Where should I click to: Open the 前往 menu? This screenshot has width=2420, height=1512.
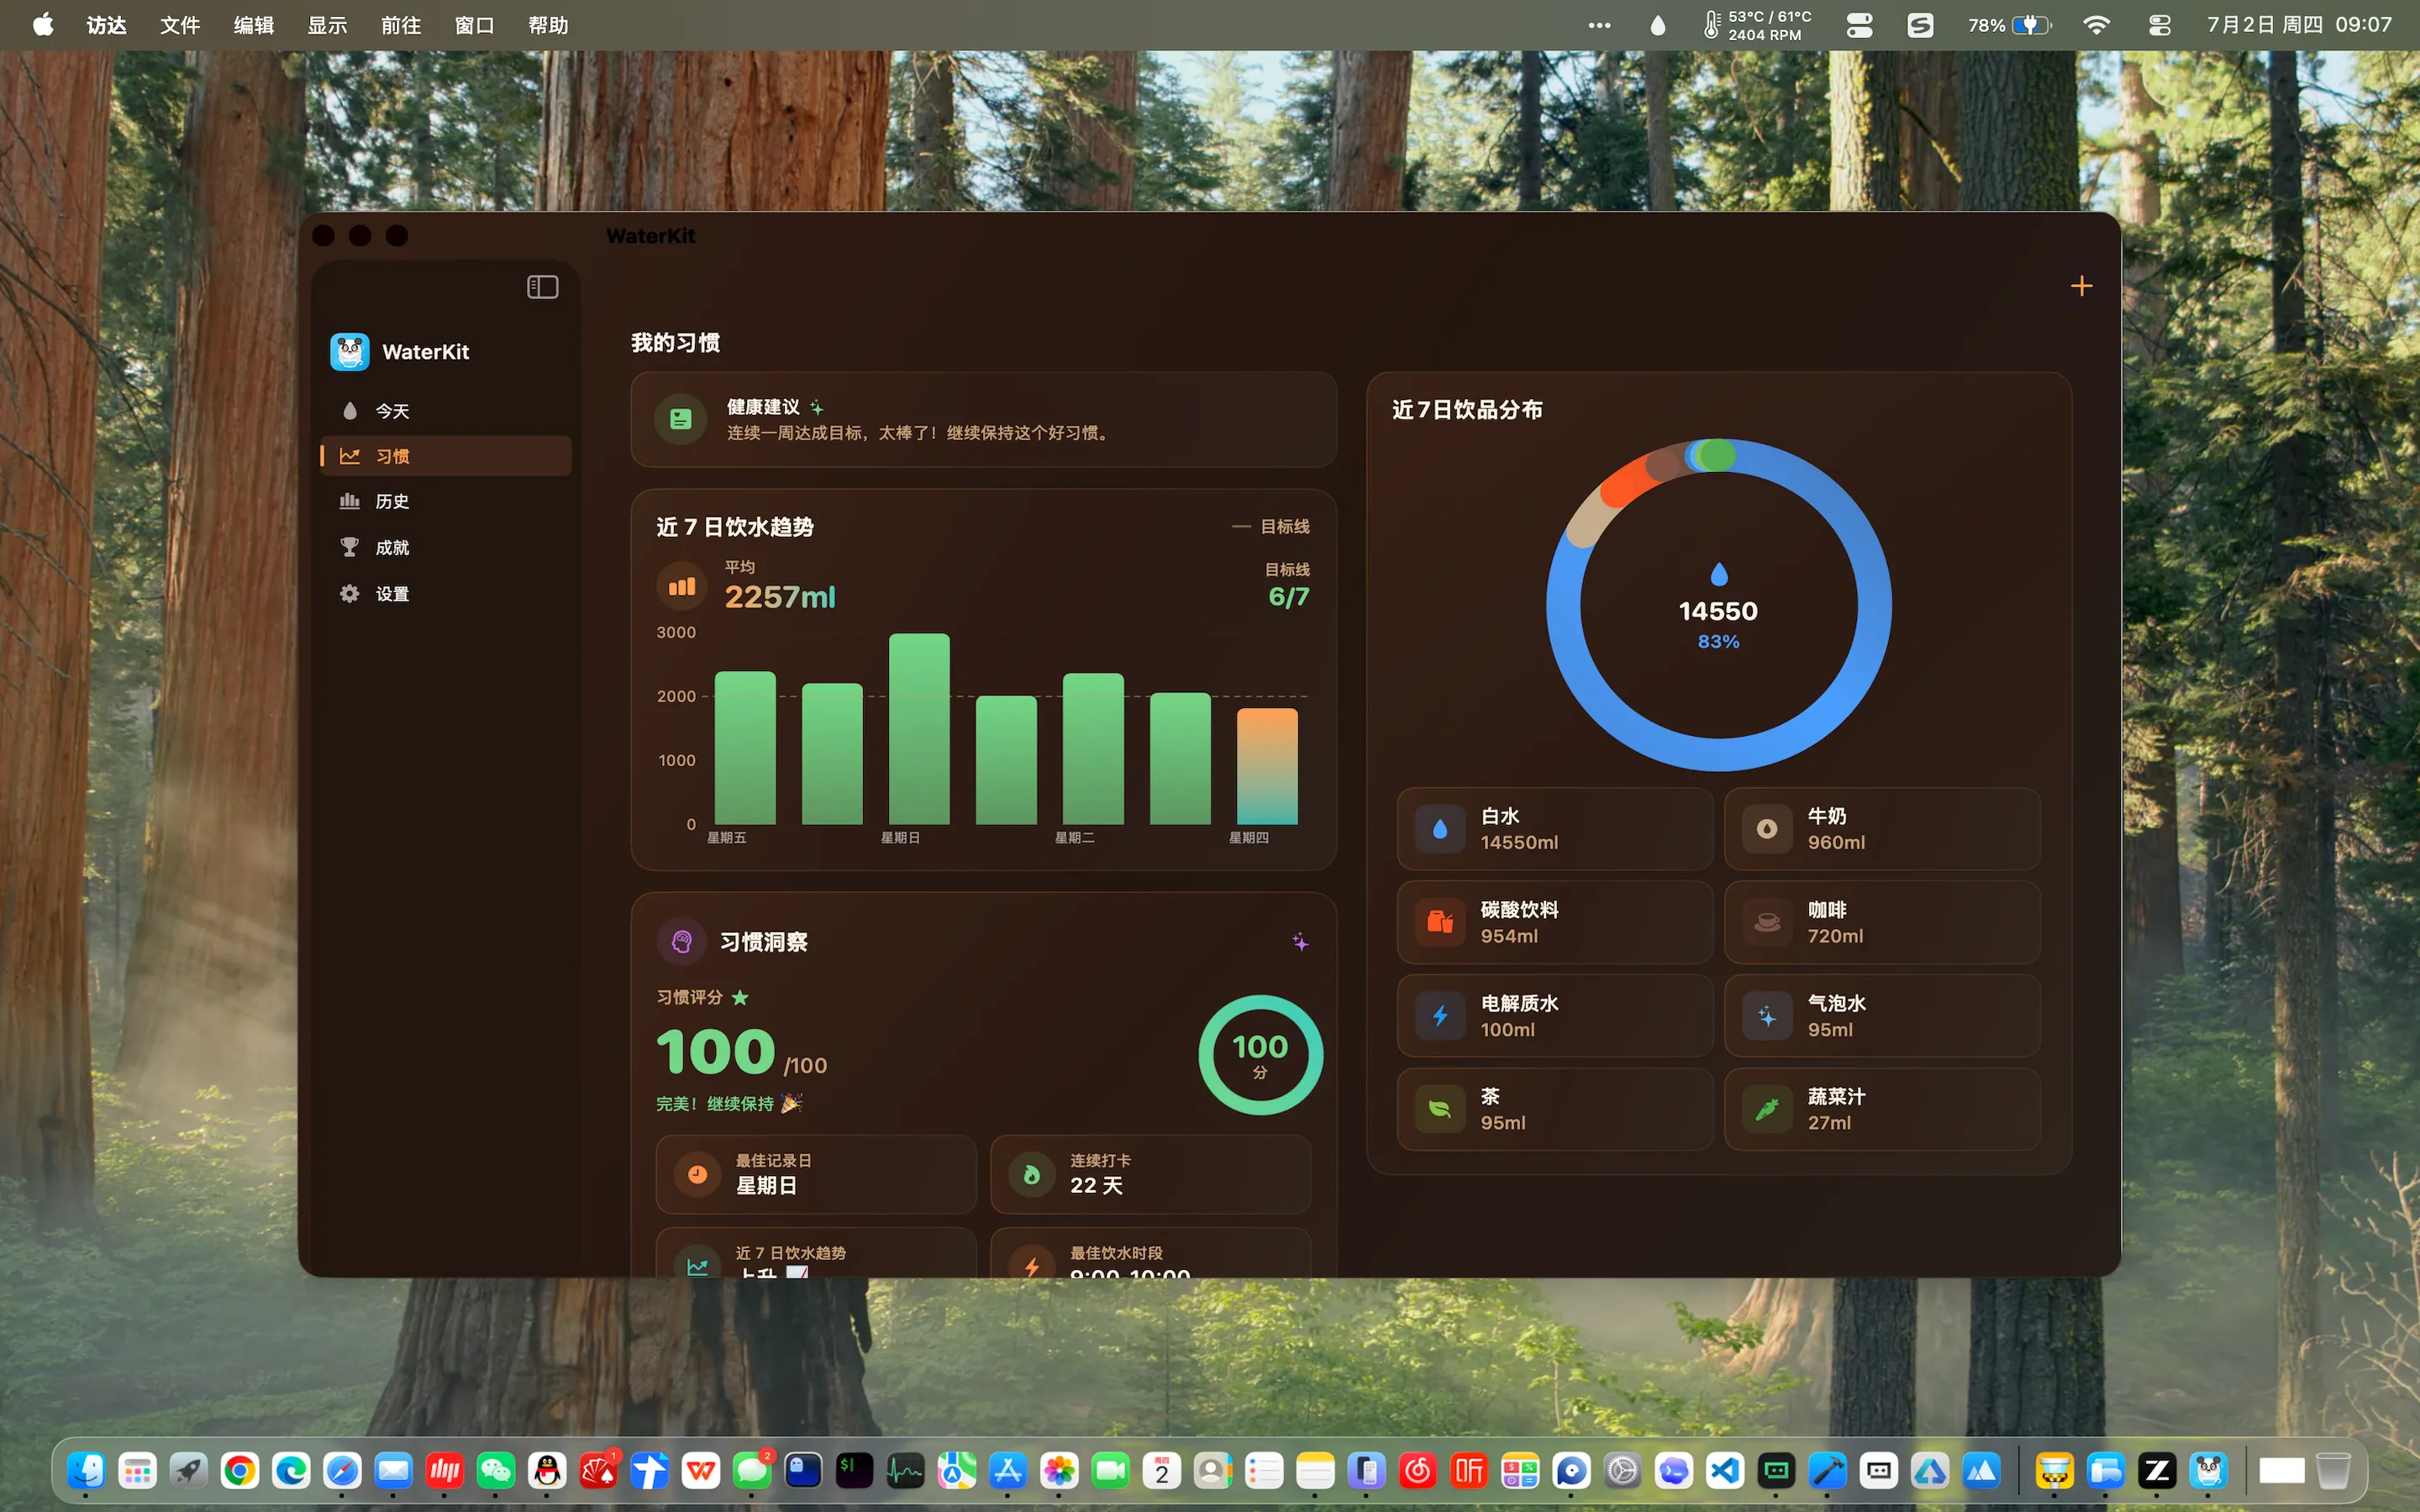coord(401,25)
